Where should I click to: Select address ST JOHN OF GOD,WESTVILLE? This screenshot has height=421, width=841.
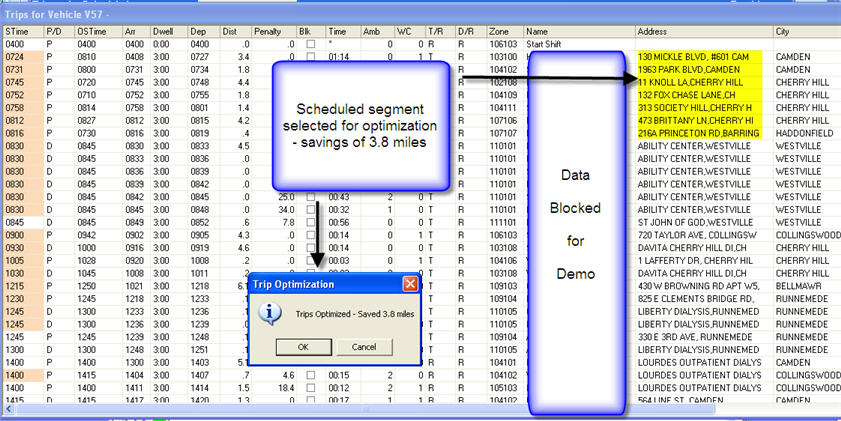[x=704, y=223]
